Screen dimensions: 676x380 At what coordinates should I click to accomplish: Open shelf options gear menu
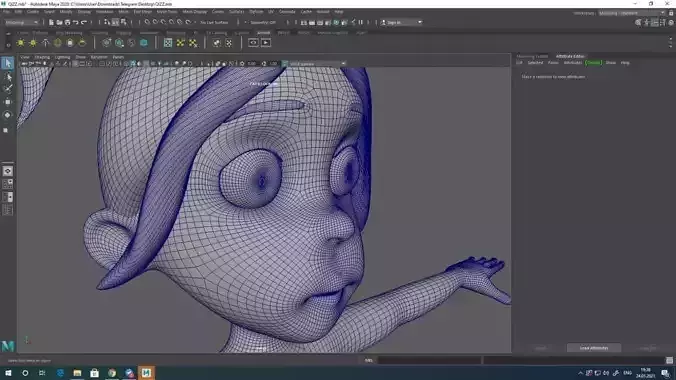pos(8,44)
